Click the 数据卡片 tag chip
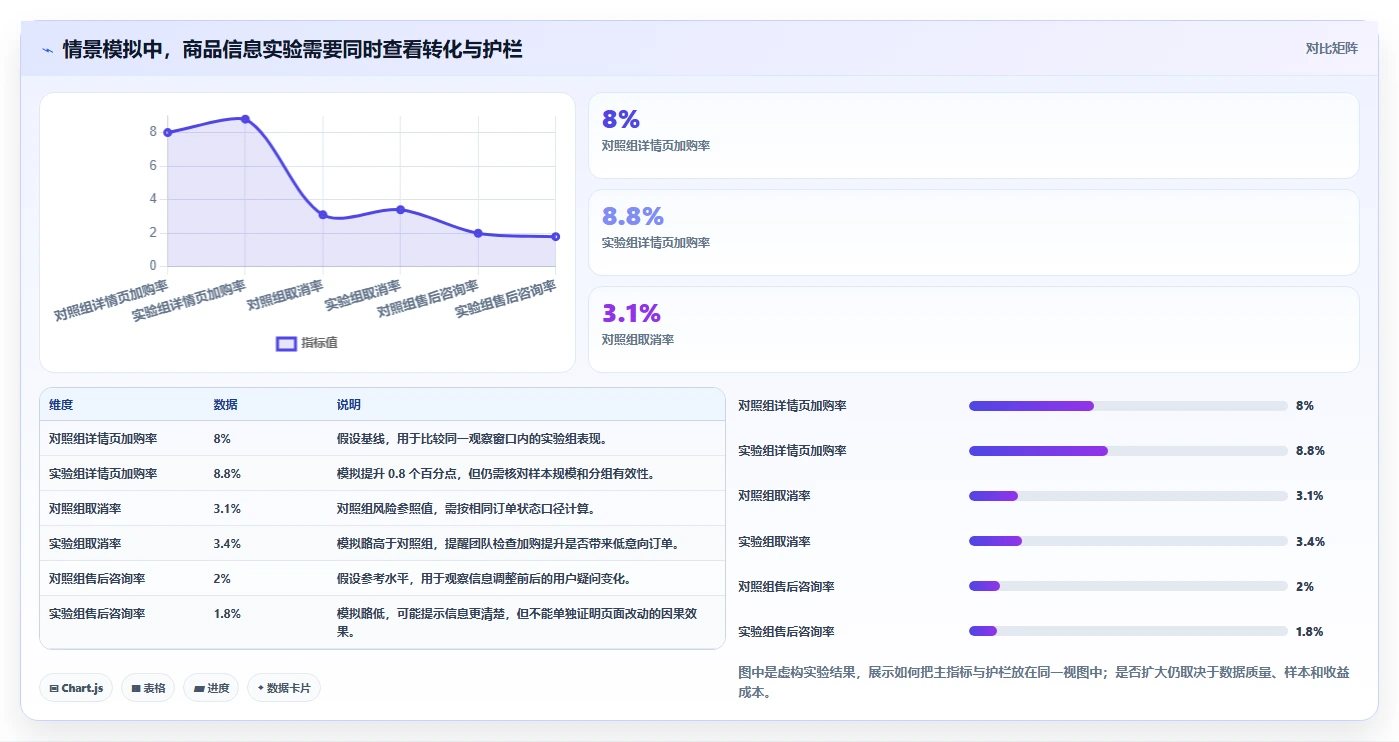Screen dimensions: 1399x742 pyautogui.click(x=284, y=688)
